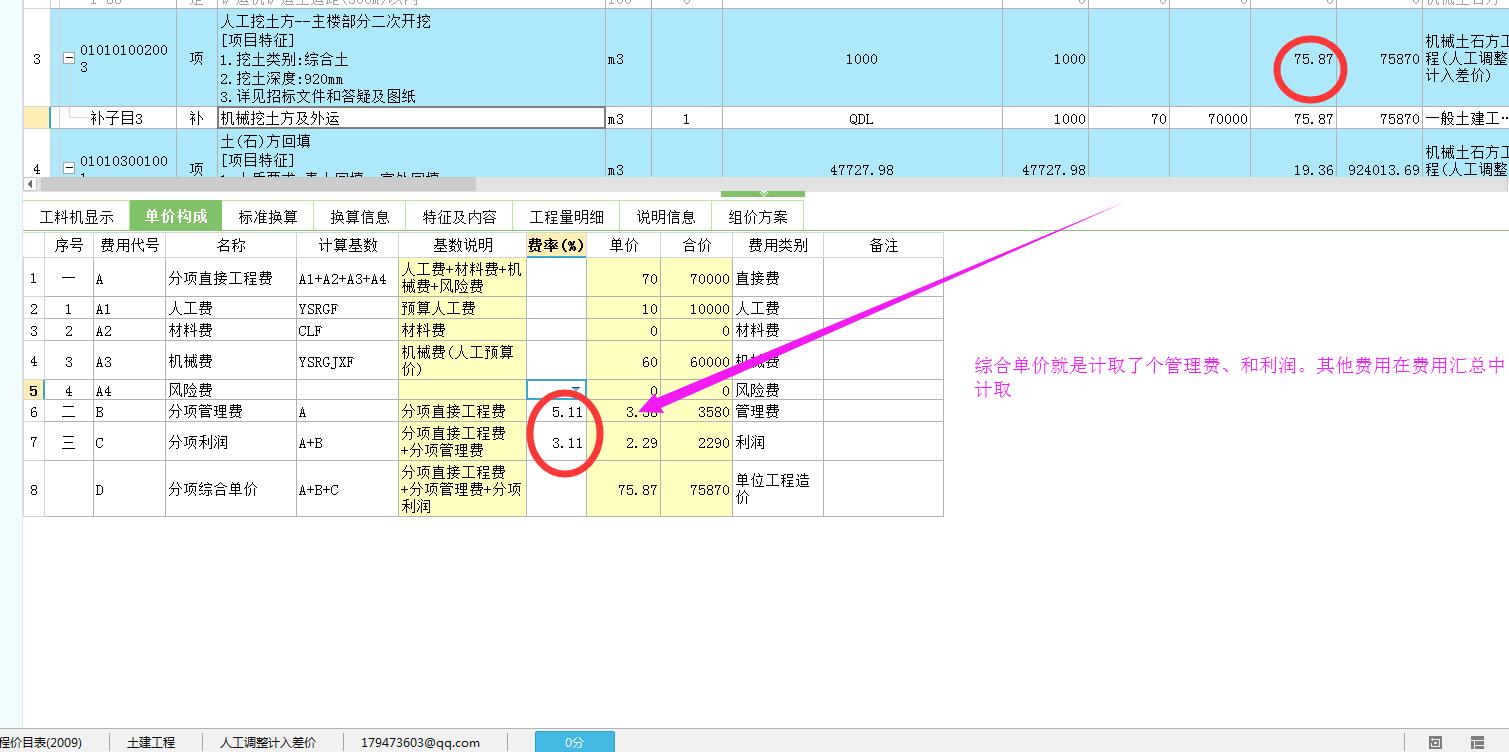Click the 费用代号 column header
The width and height of the screenshot is (1509, 752).
tap(129, 245)
